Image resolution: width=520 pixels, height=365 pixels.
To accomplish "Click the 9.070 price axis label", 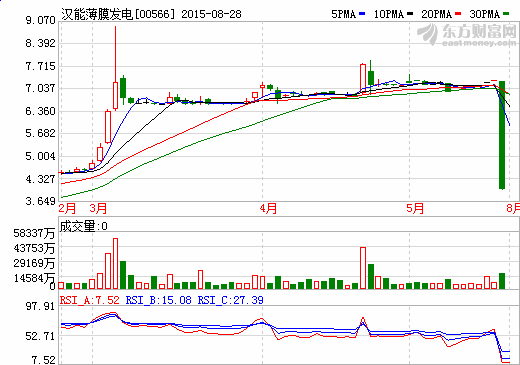I will point(40,20).
